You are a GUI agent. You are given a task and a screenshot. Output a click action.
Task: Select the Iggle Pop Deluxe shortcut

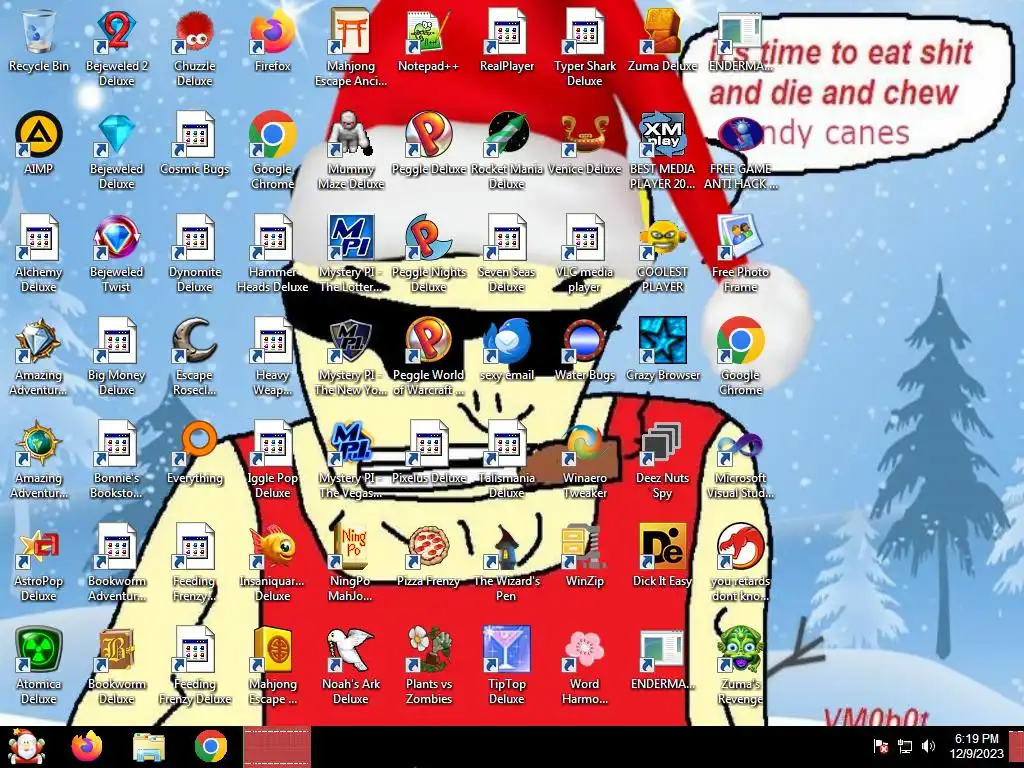pos(272,458)
